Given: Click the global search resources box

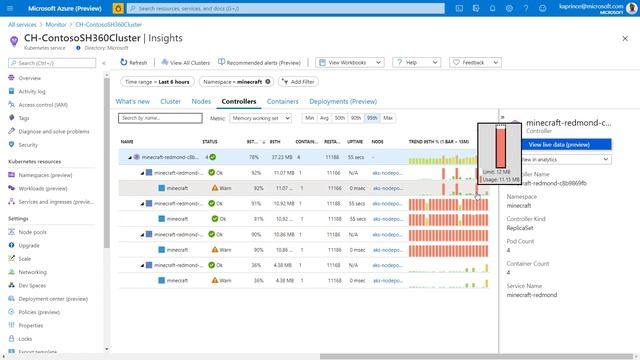Looking at the screenshot, I should tap(286, 8).
